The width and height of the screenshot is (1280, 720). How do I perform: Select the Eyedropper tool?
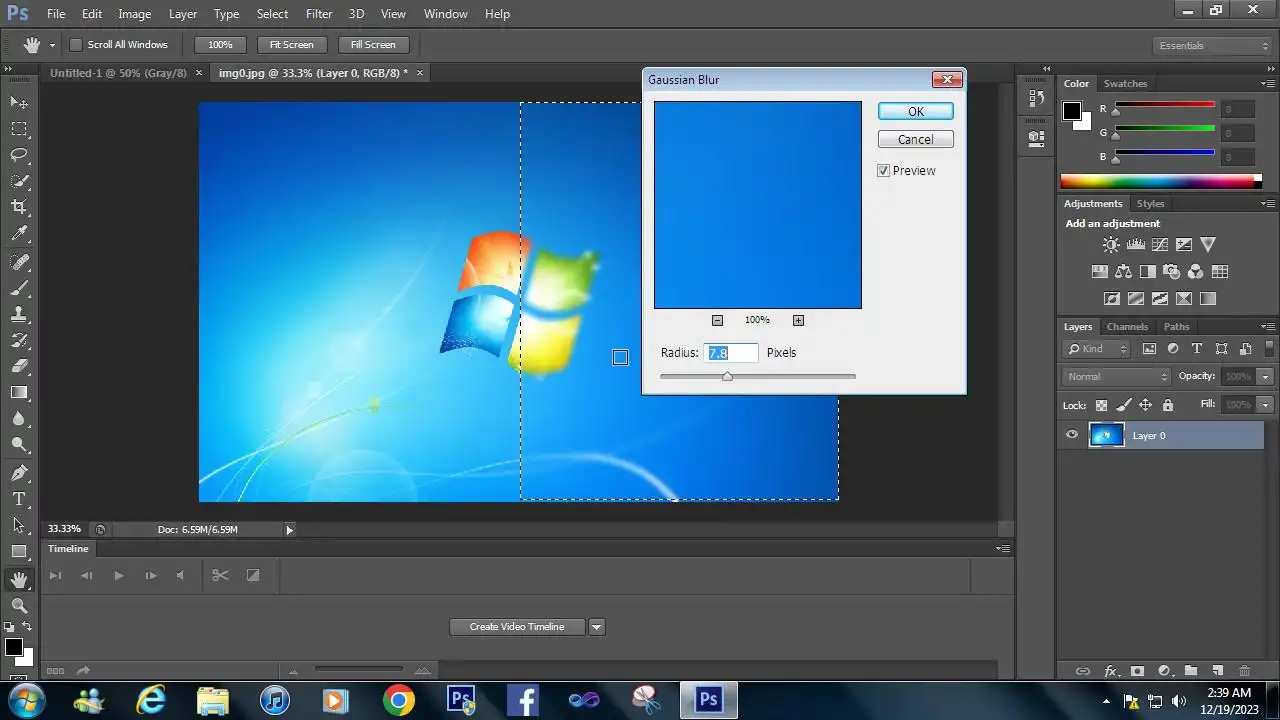(x=19, y=234)
